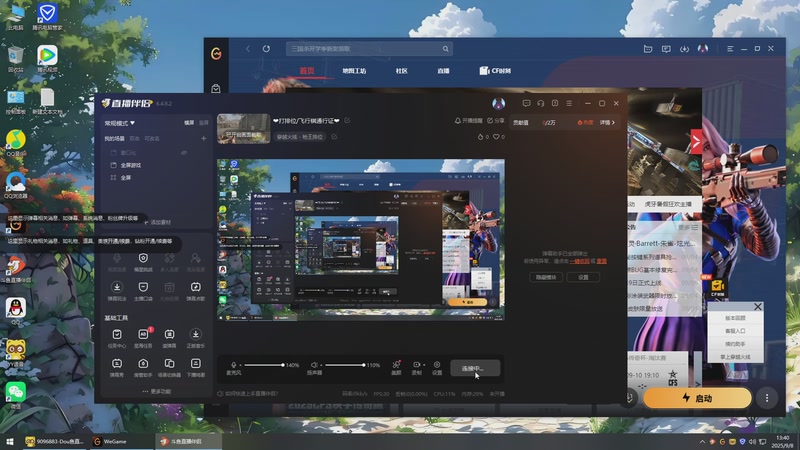
Task: Click orange 重置 link in danmaku panel
Action: (x=602, y=261)
